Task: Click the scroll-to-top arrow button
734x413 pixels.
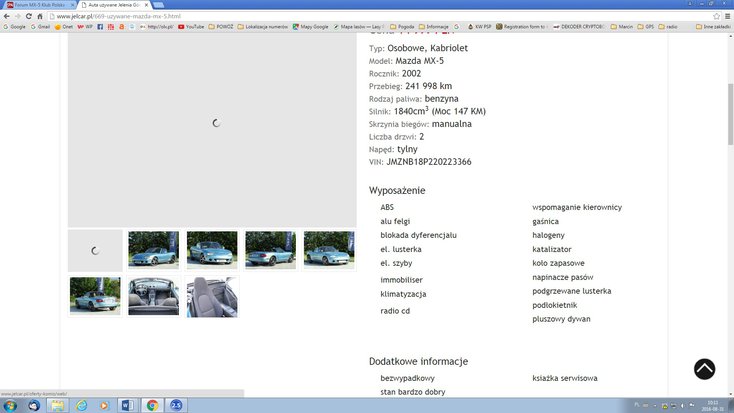Action: 704,369
